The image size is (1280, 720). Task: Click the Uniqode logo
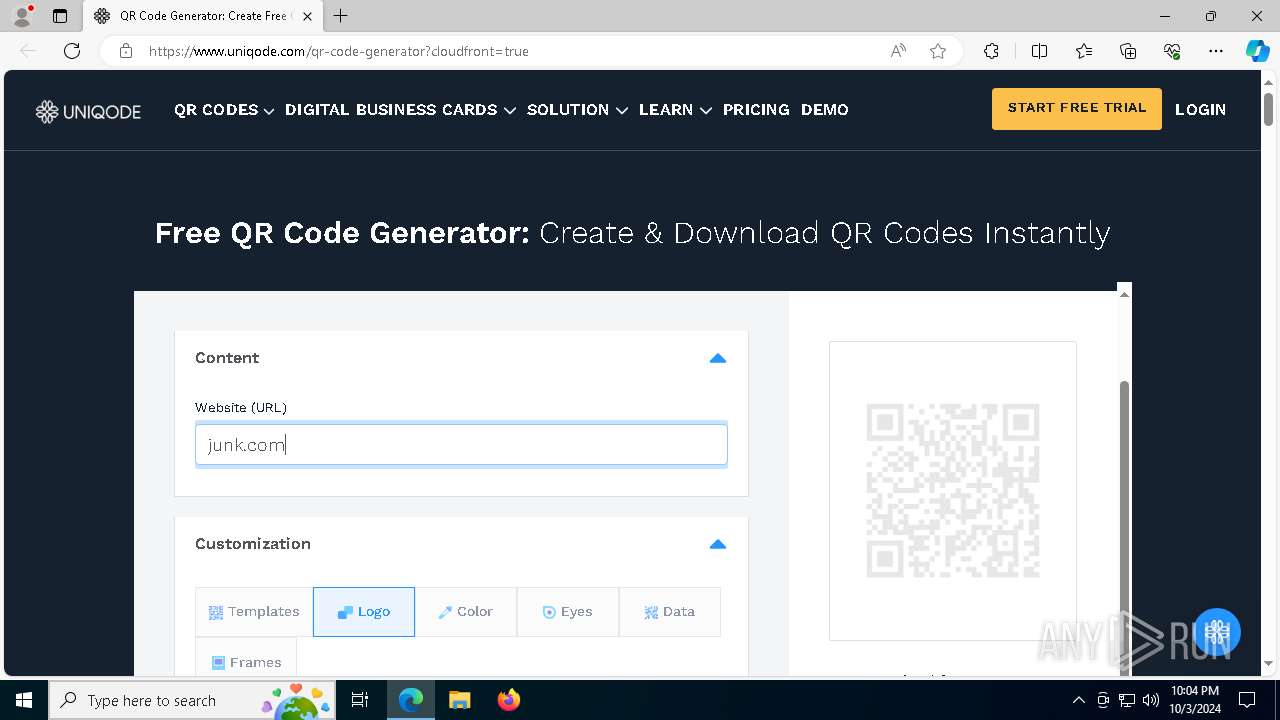pyautogui.click(x=88, y=111)
